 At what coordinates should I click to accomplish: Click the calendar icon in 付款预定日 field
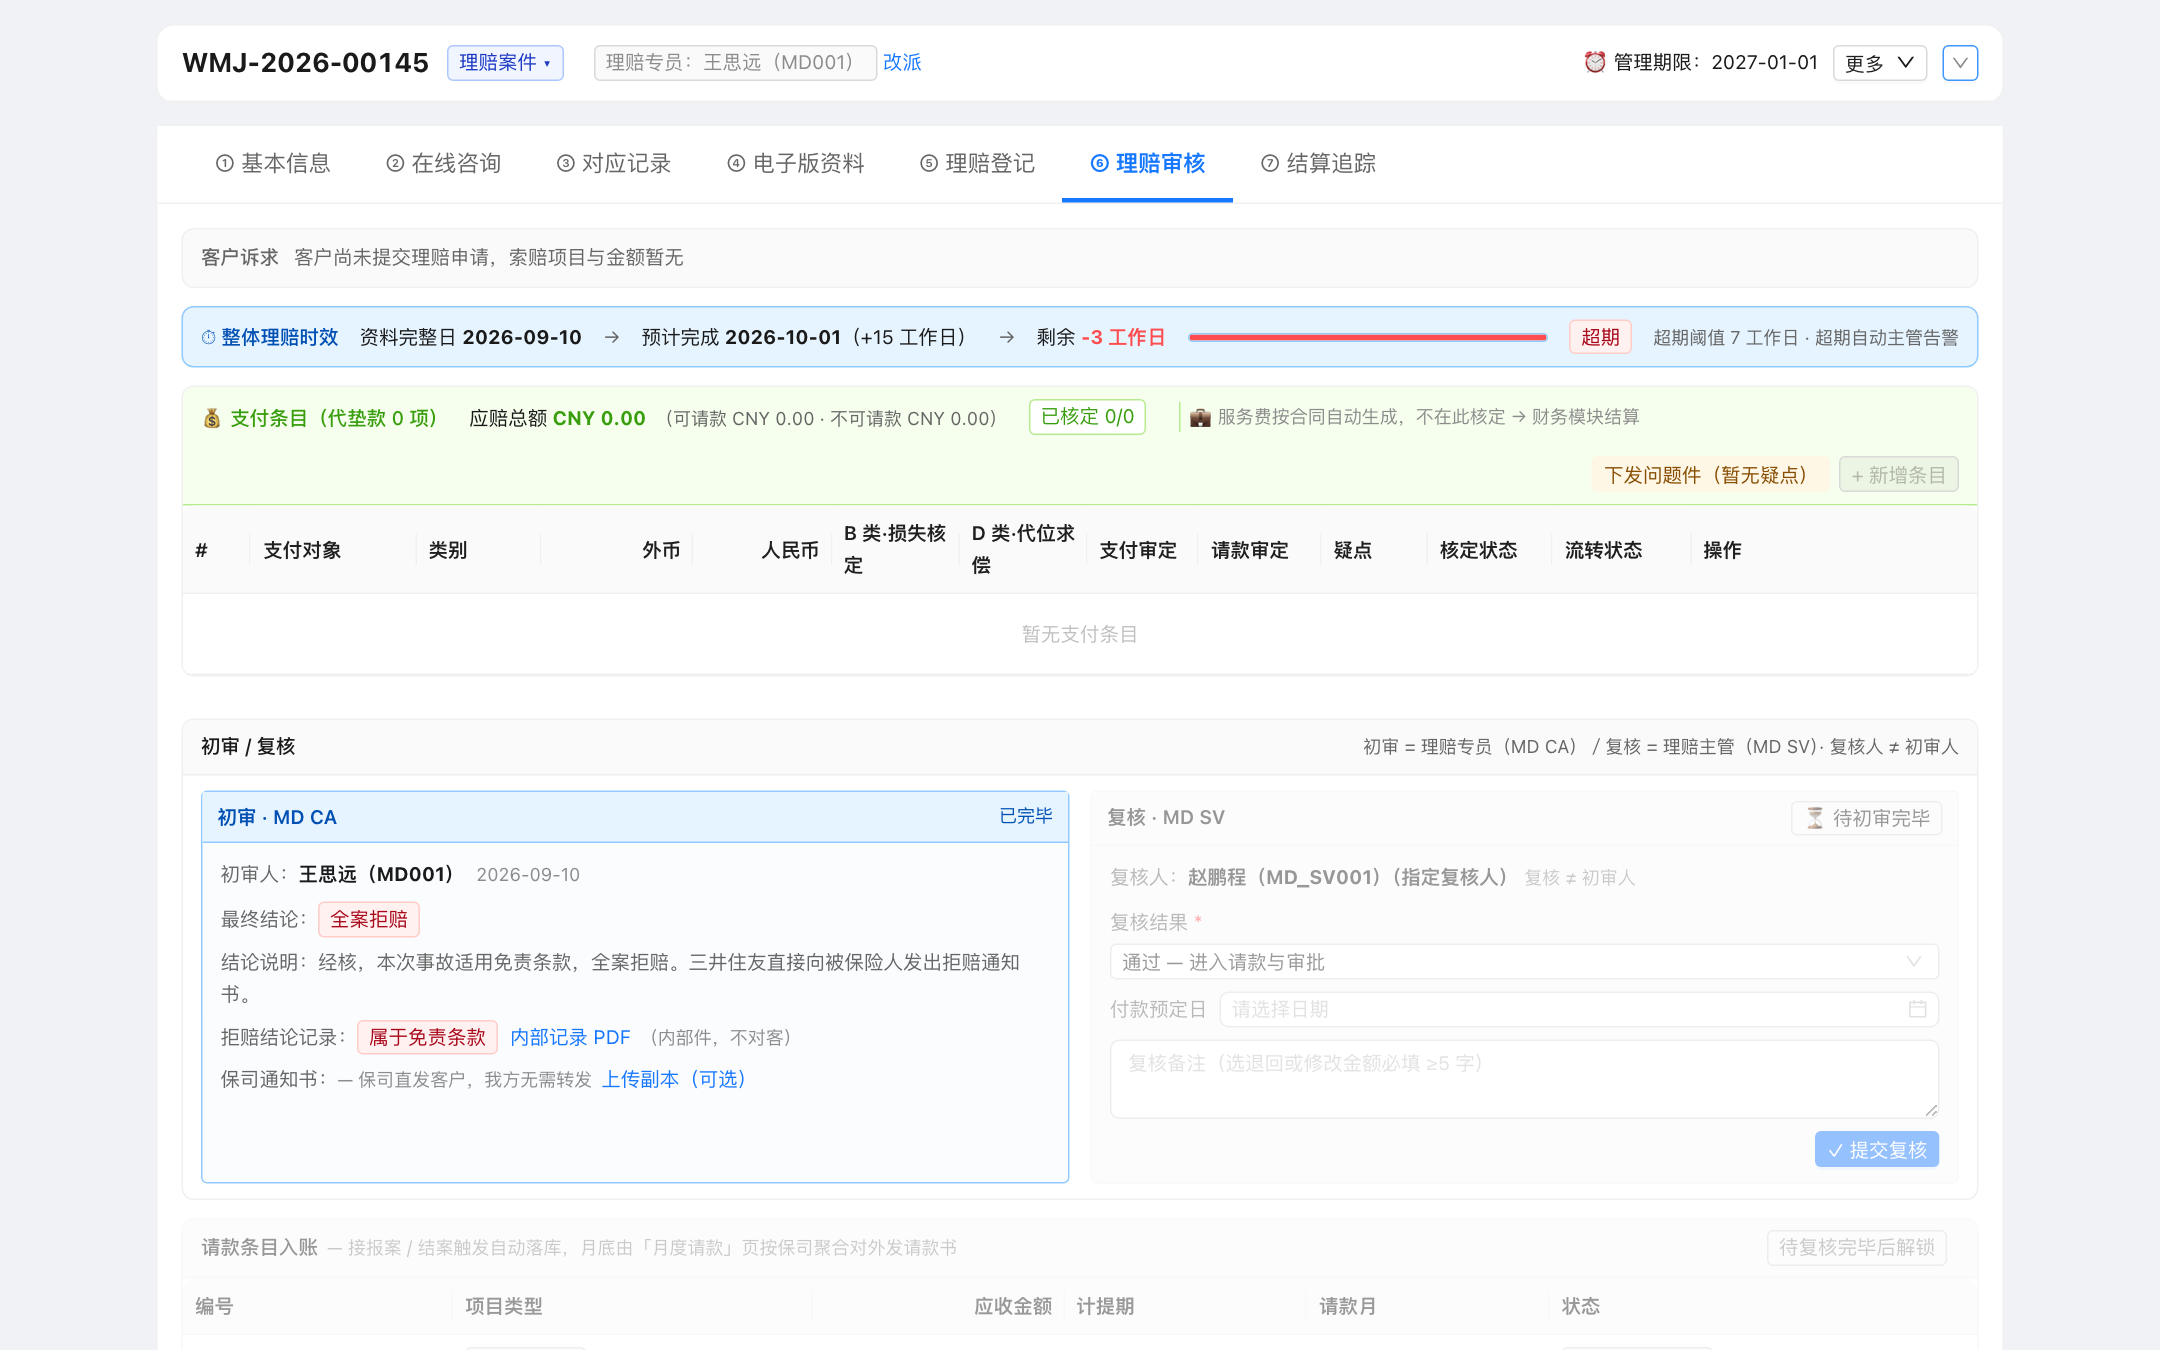tap(1917, 1009)
